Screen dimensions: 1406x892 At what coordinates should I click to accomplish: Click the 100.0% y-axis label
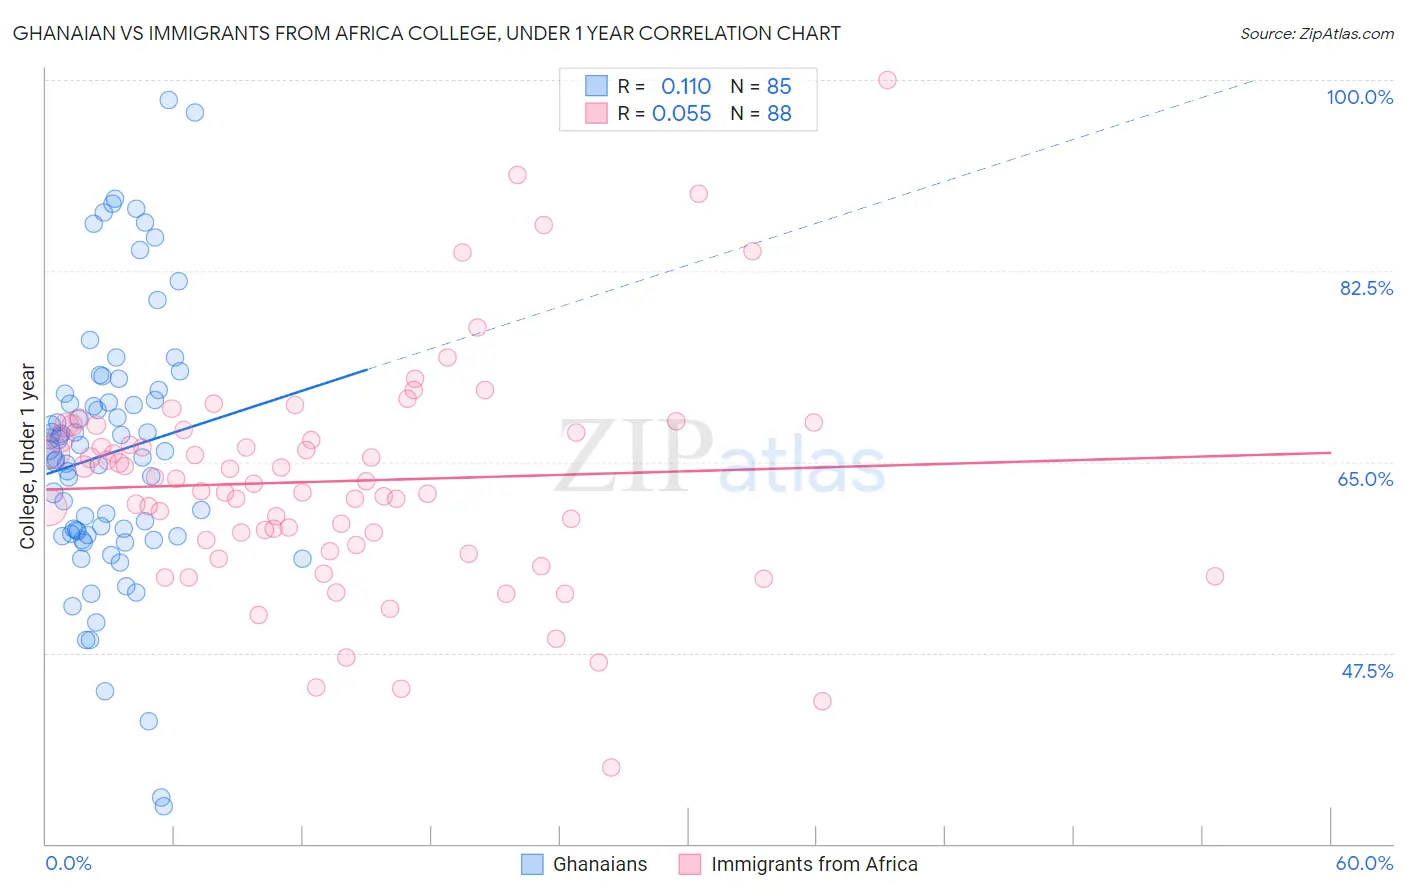click(1359, 97)
